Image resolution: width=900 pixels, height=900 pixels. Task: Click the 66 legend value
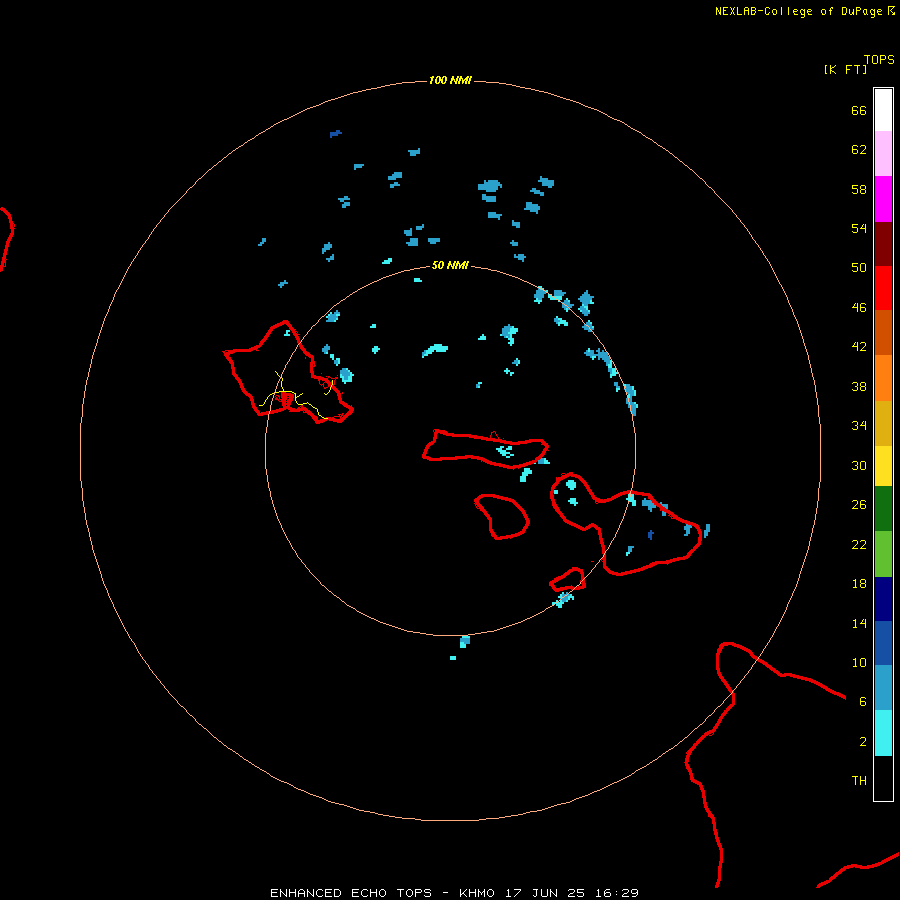point(859,110)
